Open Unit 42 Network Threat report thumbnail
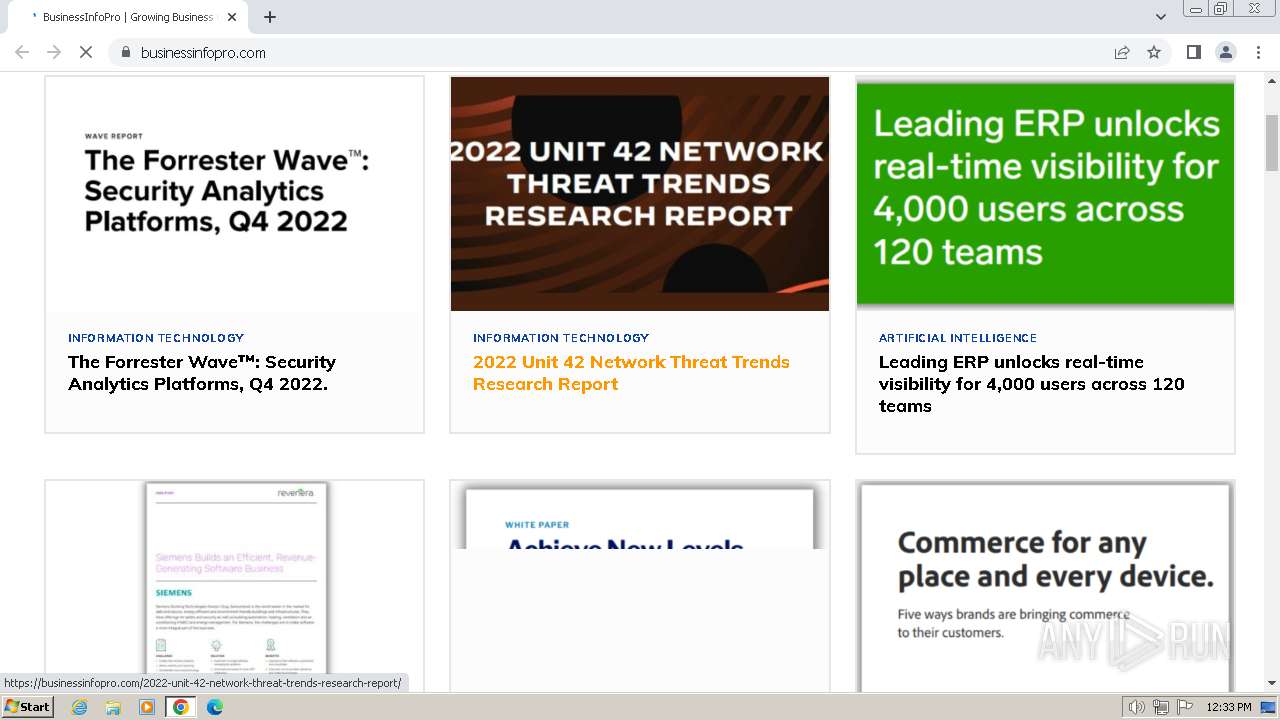This screenshot has height=720, width=1280. coord(640,194)
